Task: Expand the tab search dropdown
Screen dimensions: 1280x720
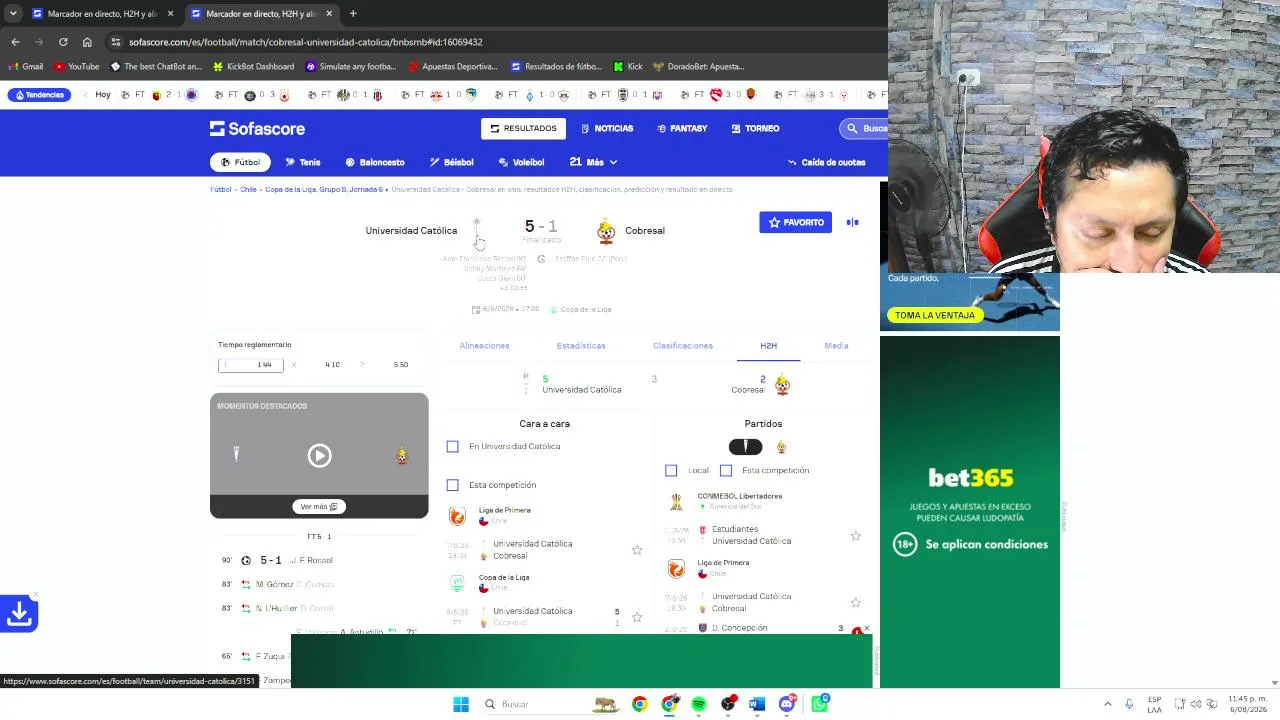Action: 13,14
